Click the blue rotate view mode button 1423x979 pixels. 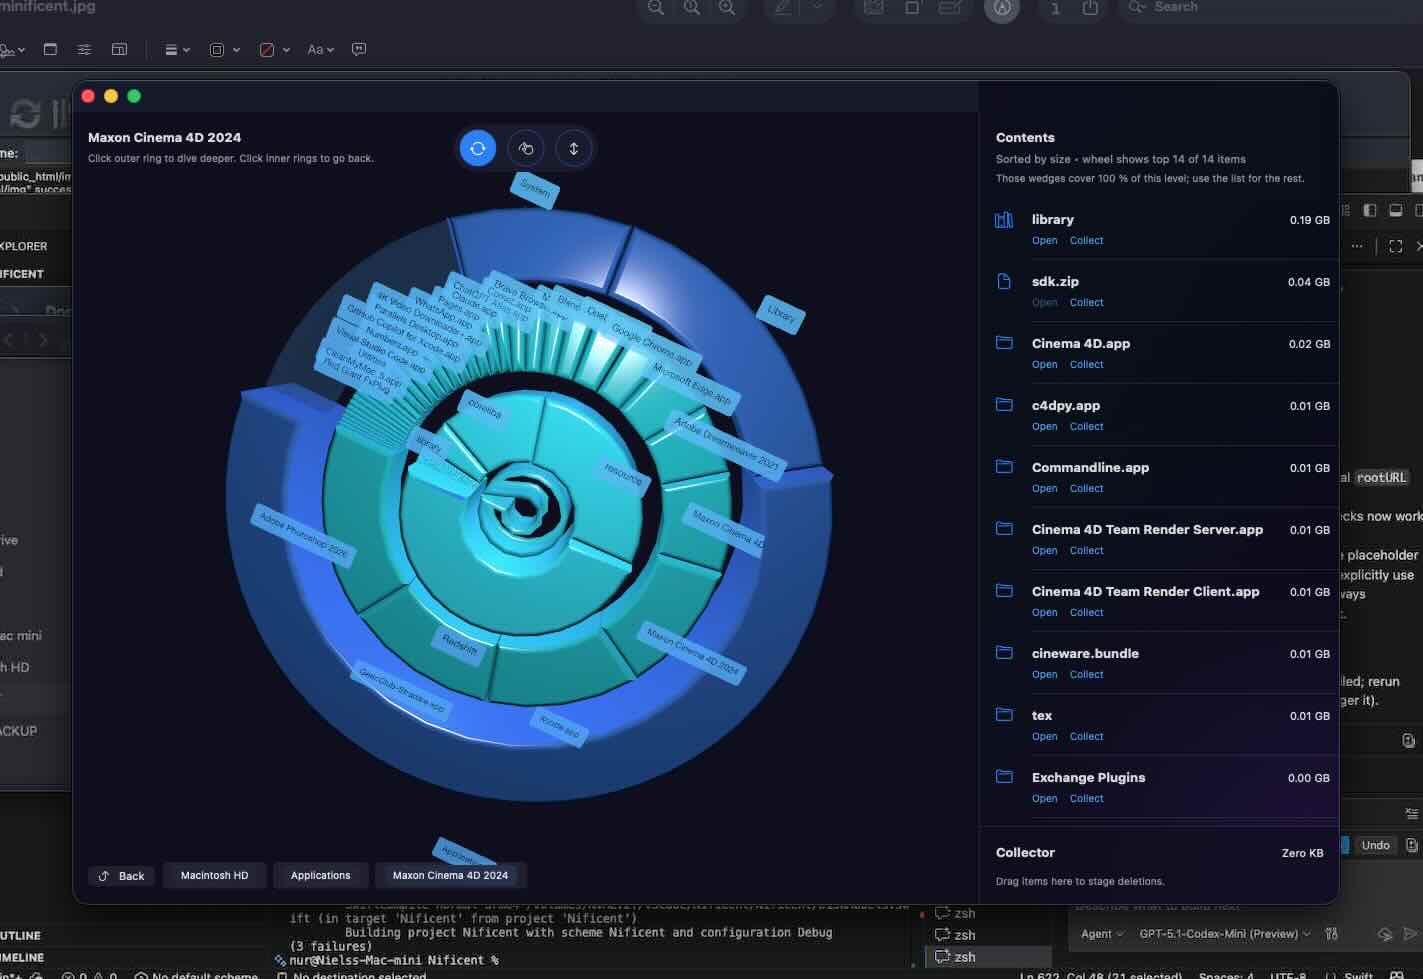(478, 148)
